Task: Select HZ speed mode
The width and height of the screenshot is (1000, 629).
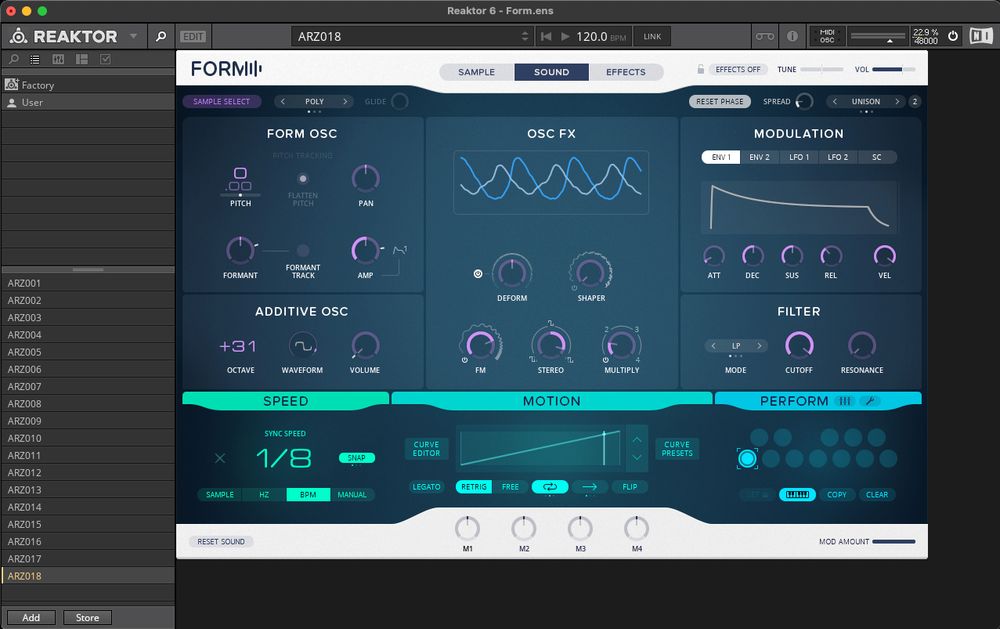Action: (x=264, y=494)
